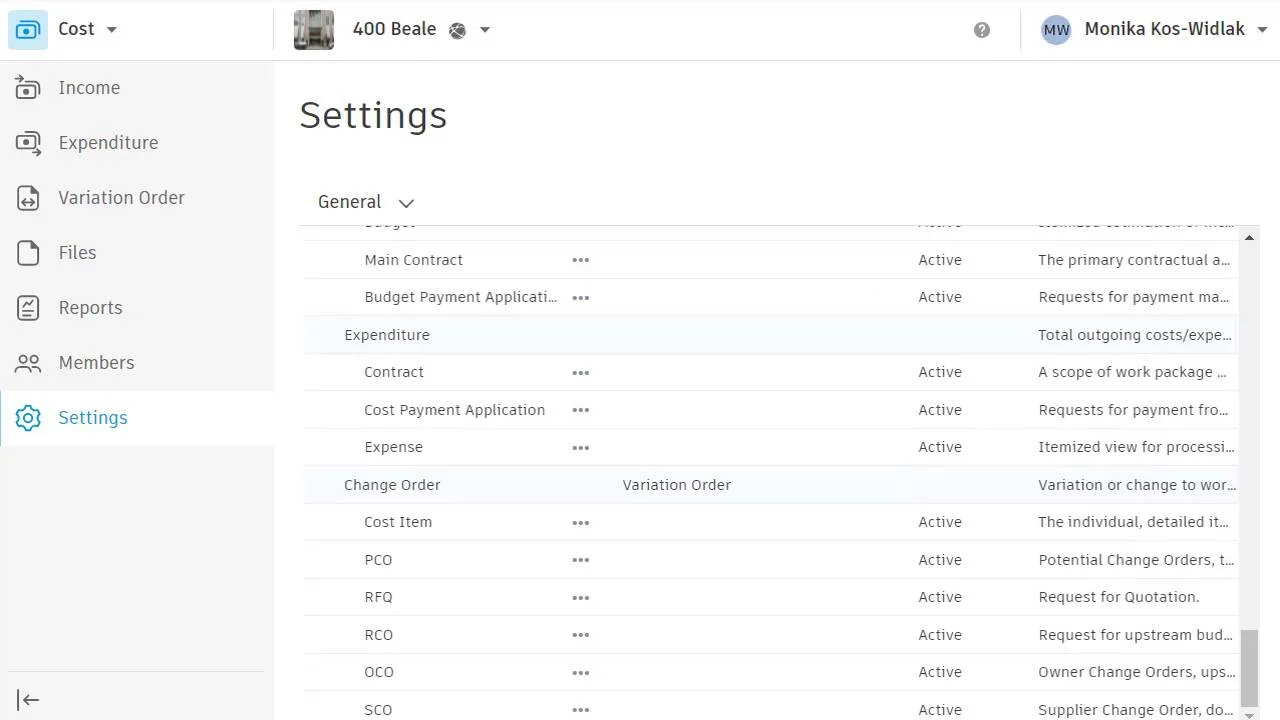Open the Members sidebar icon

(x=28, y=363)
